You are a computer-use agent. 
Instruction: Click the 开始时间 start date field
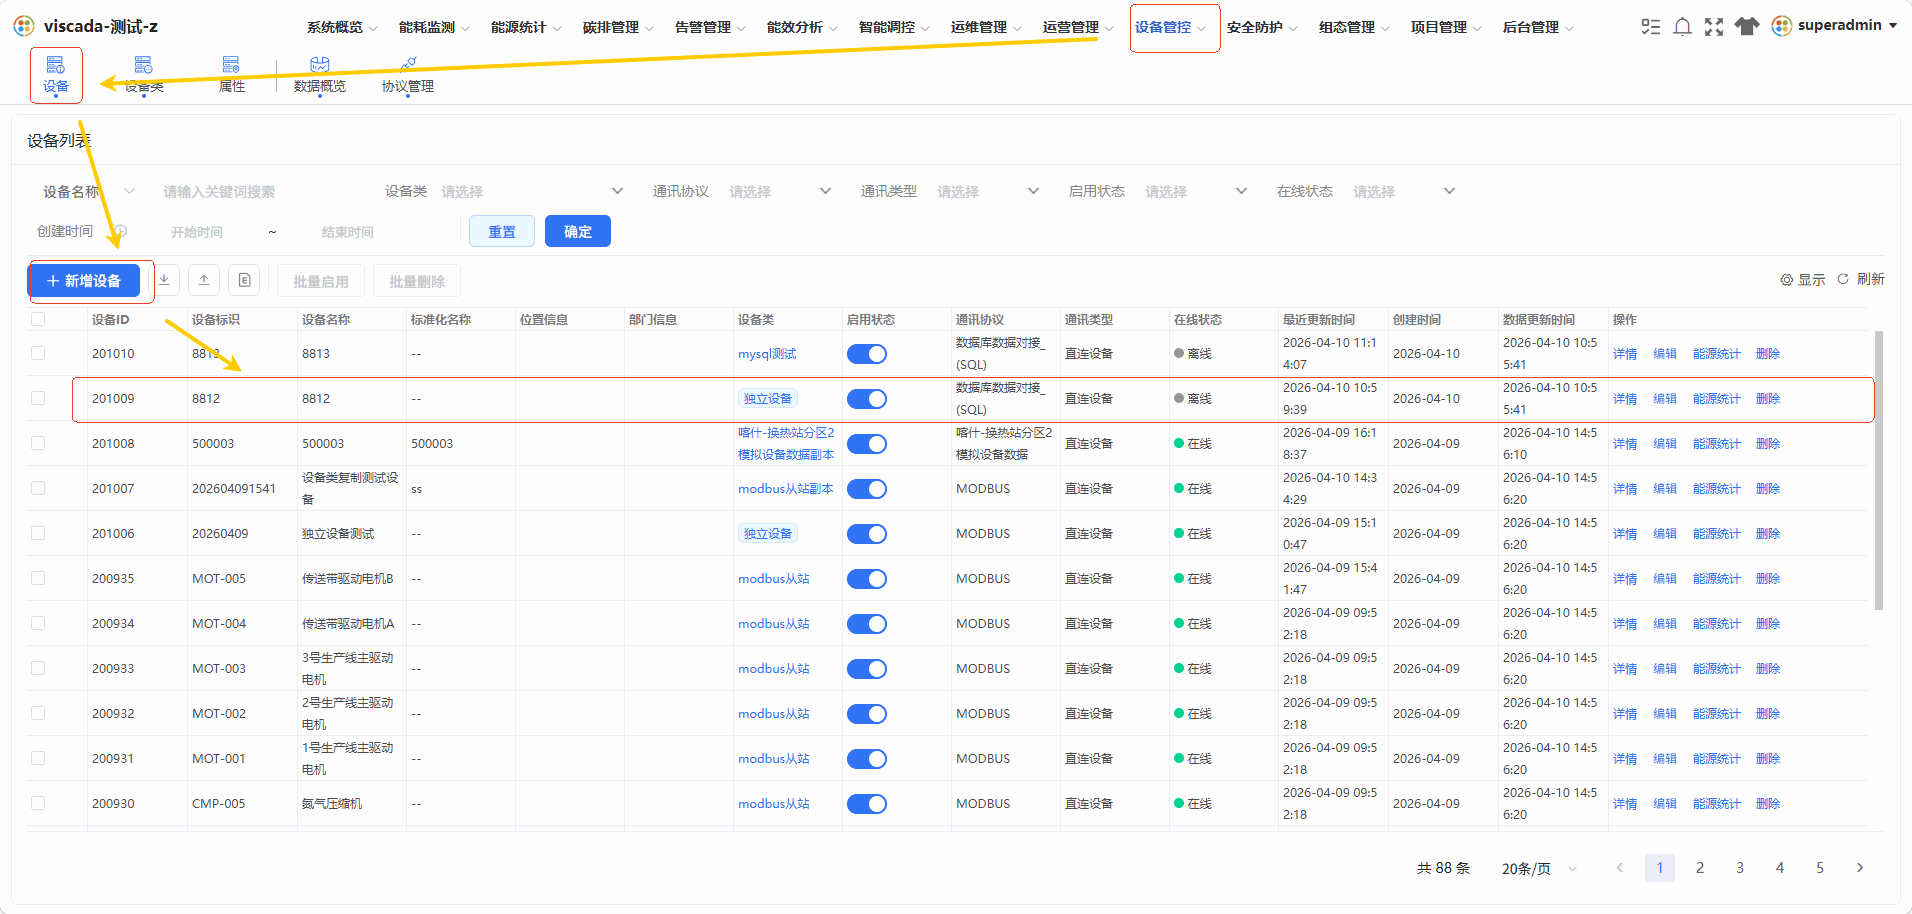[197, 232]
